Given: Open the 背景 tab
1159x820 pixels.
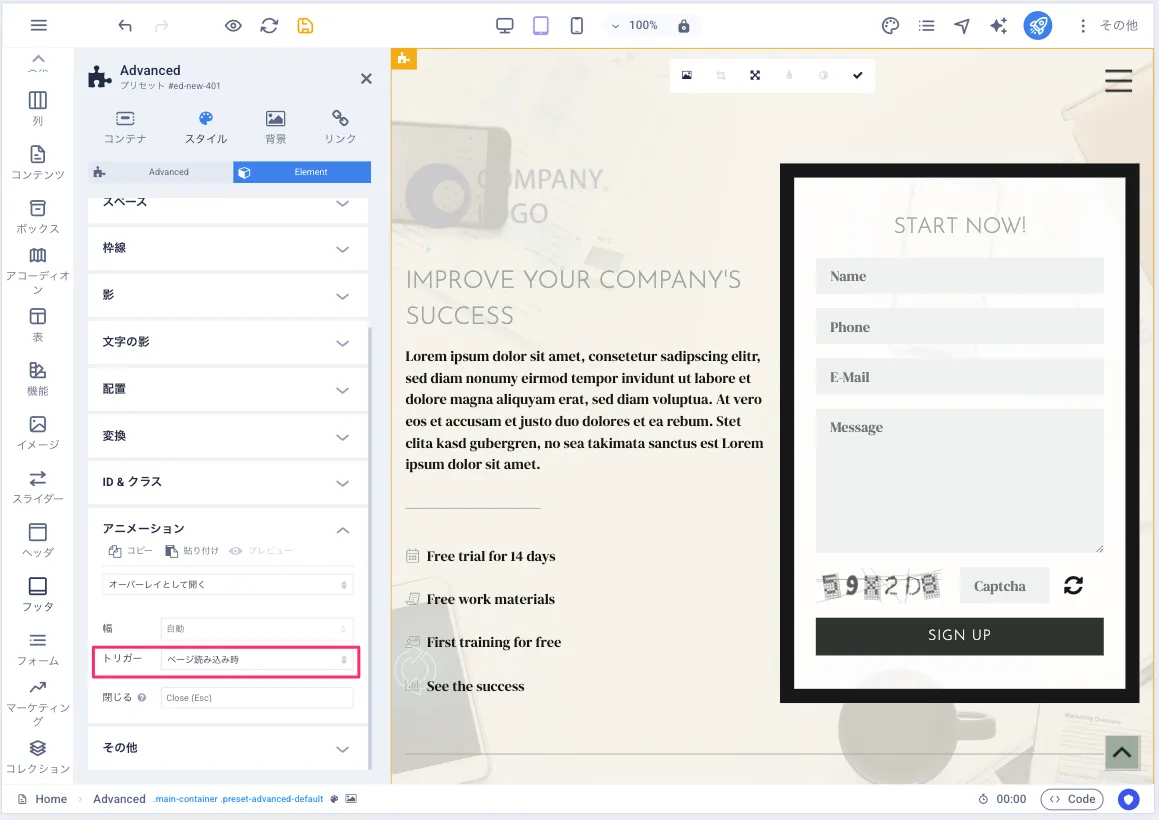Looking at the screenshot, I should click(x=276, y=127).
